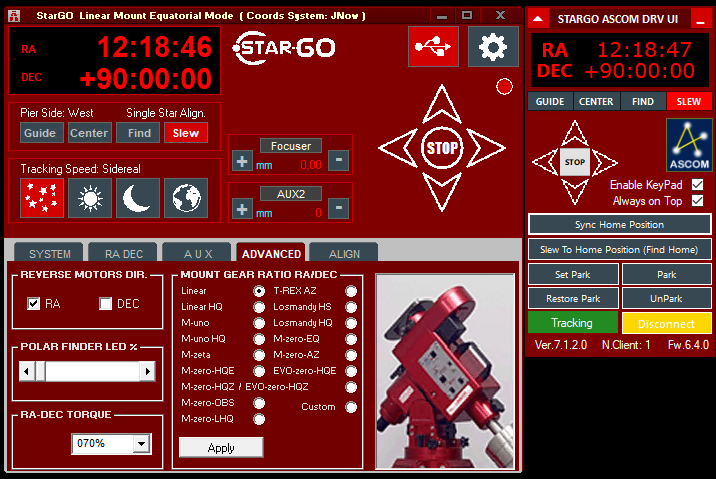
Task: Click the yellow Disconnect button
Action: click(667, 323)
